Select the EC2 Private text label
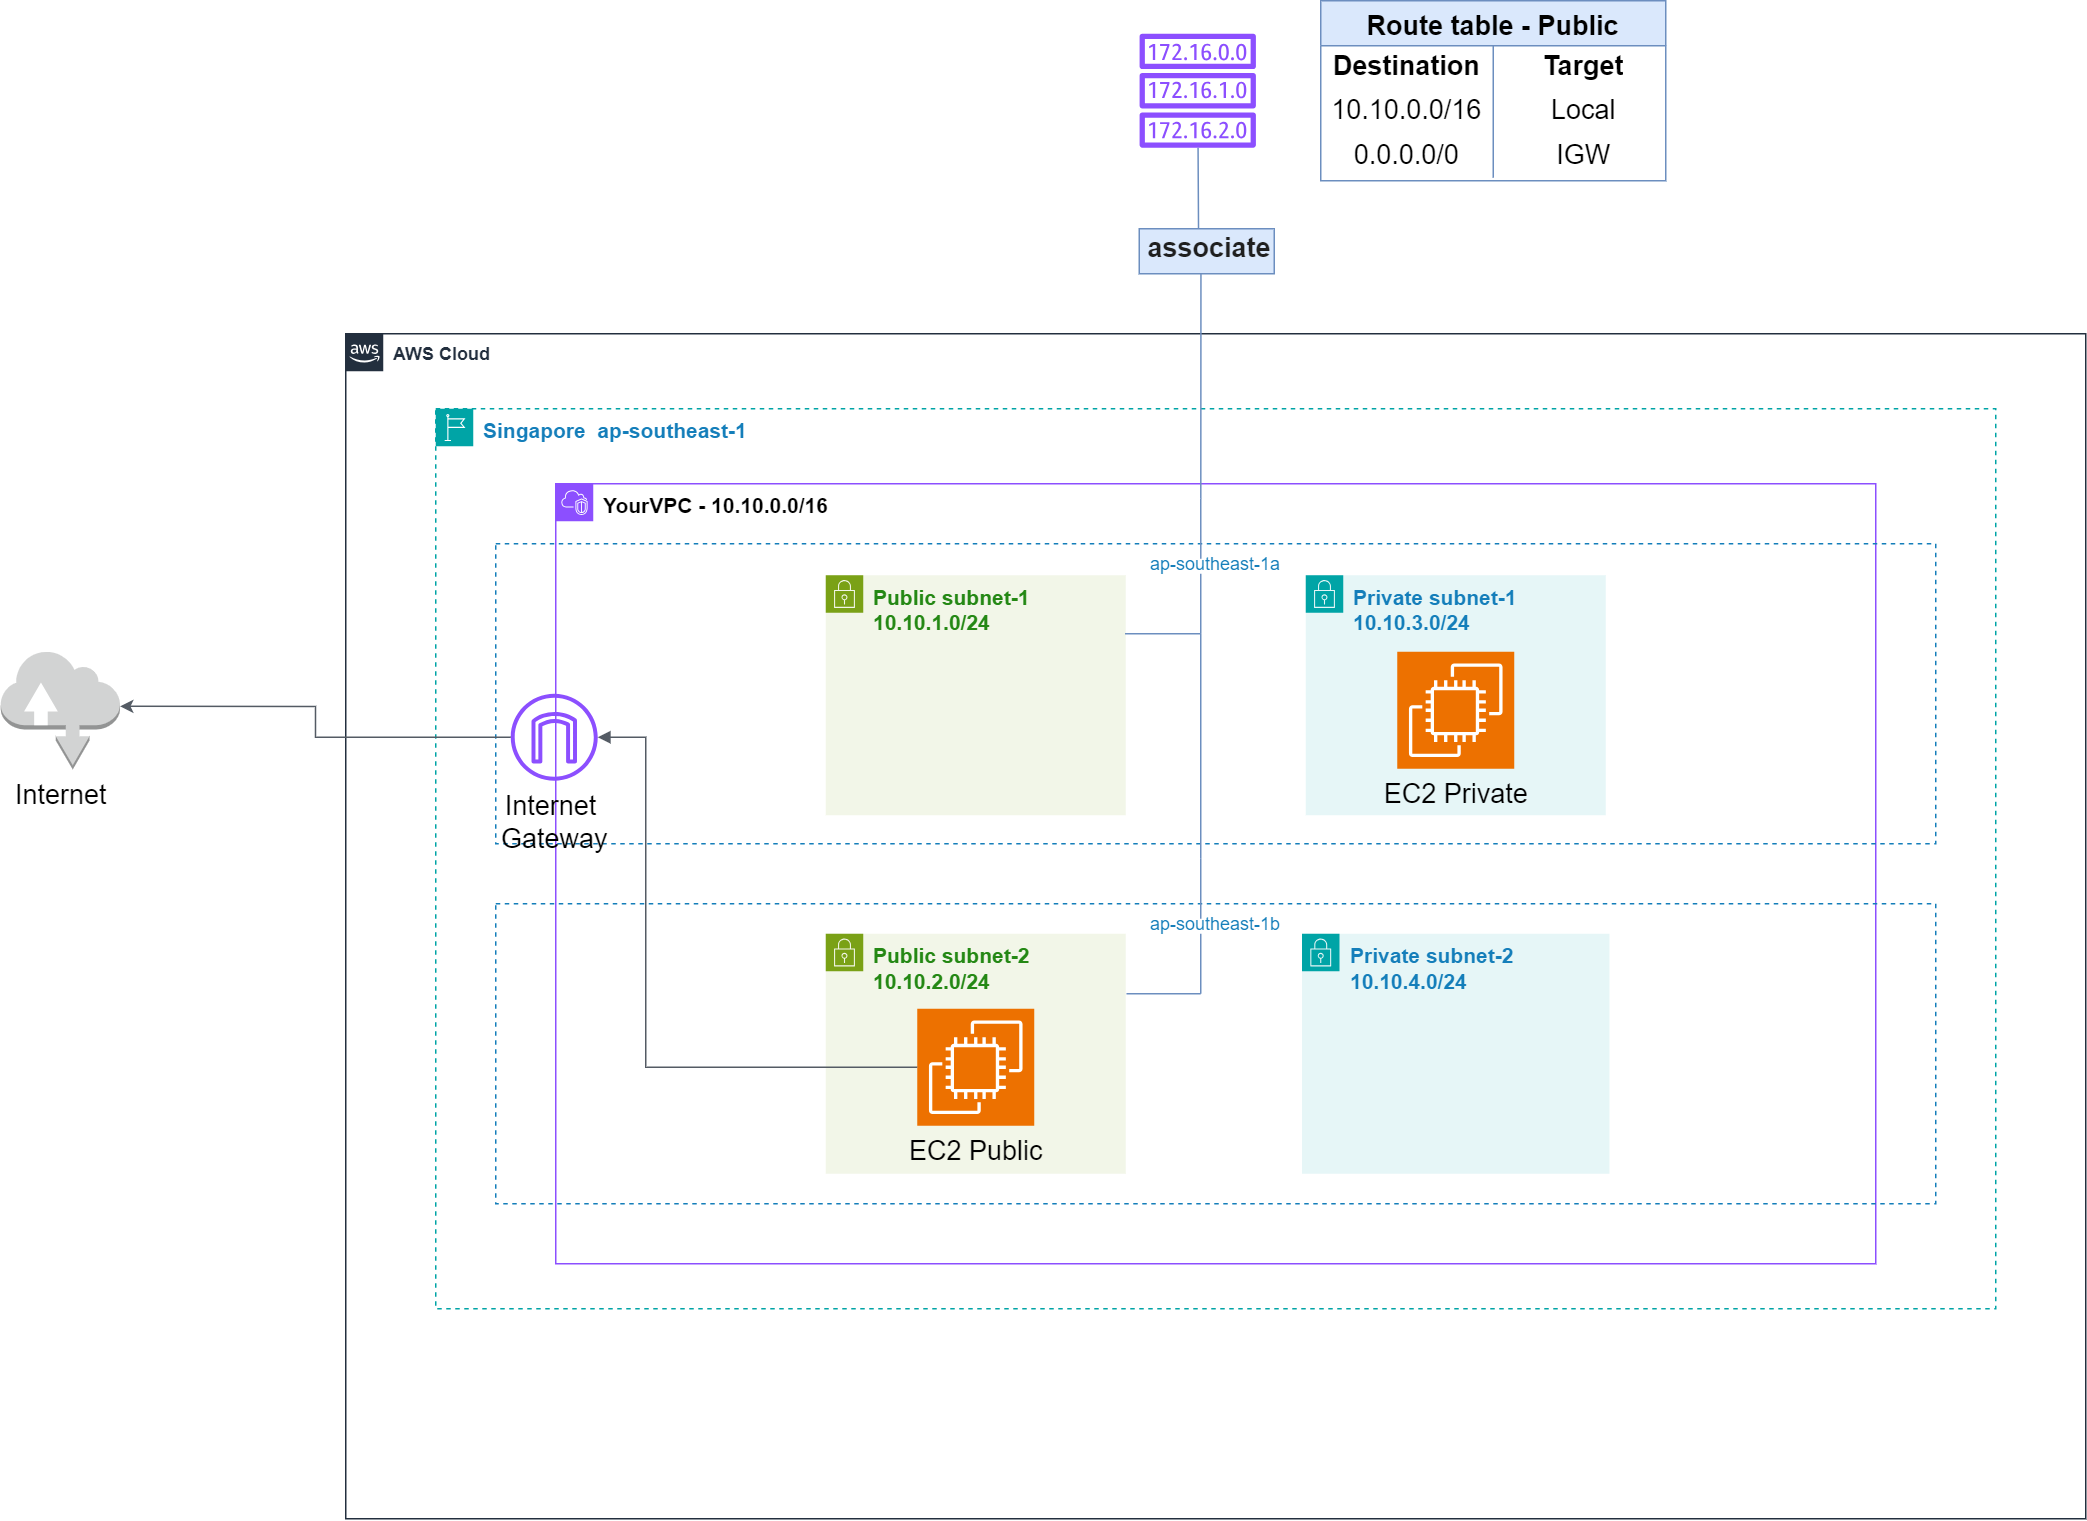 pyautogui.click(x=1455, y=794)
